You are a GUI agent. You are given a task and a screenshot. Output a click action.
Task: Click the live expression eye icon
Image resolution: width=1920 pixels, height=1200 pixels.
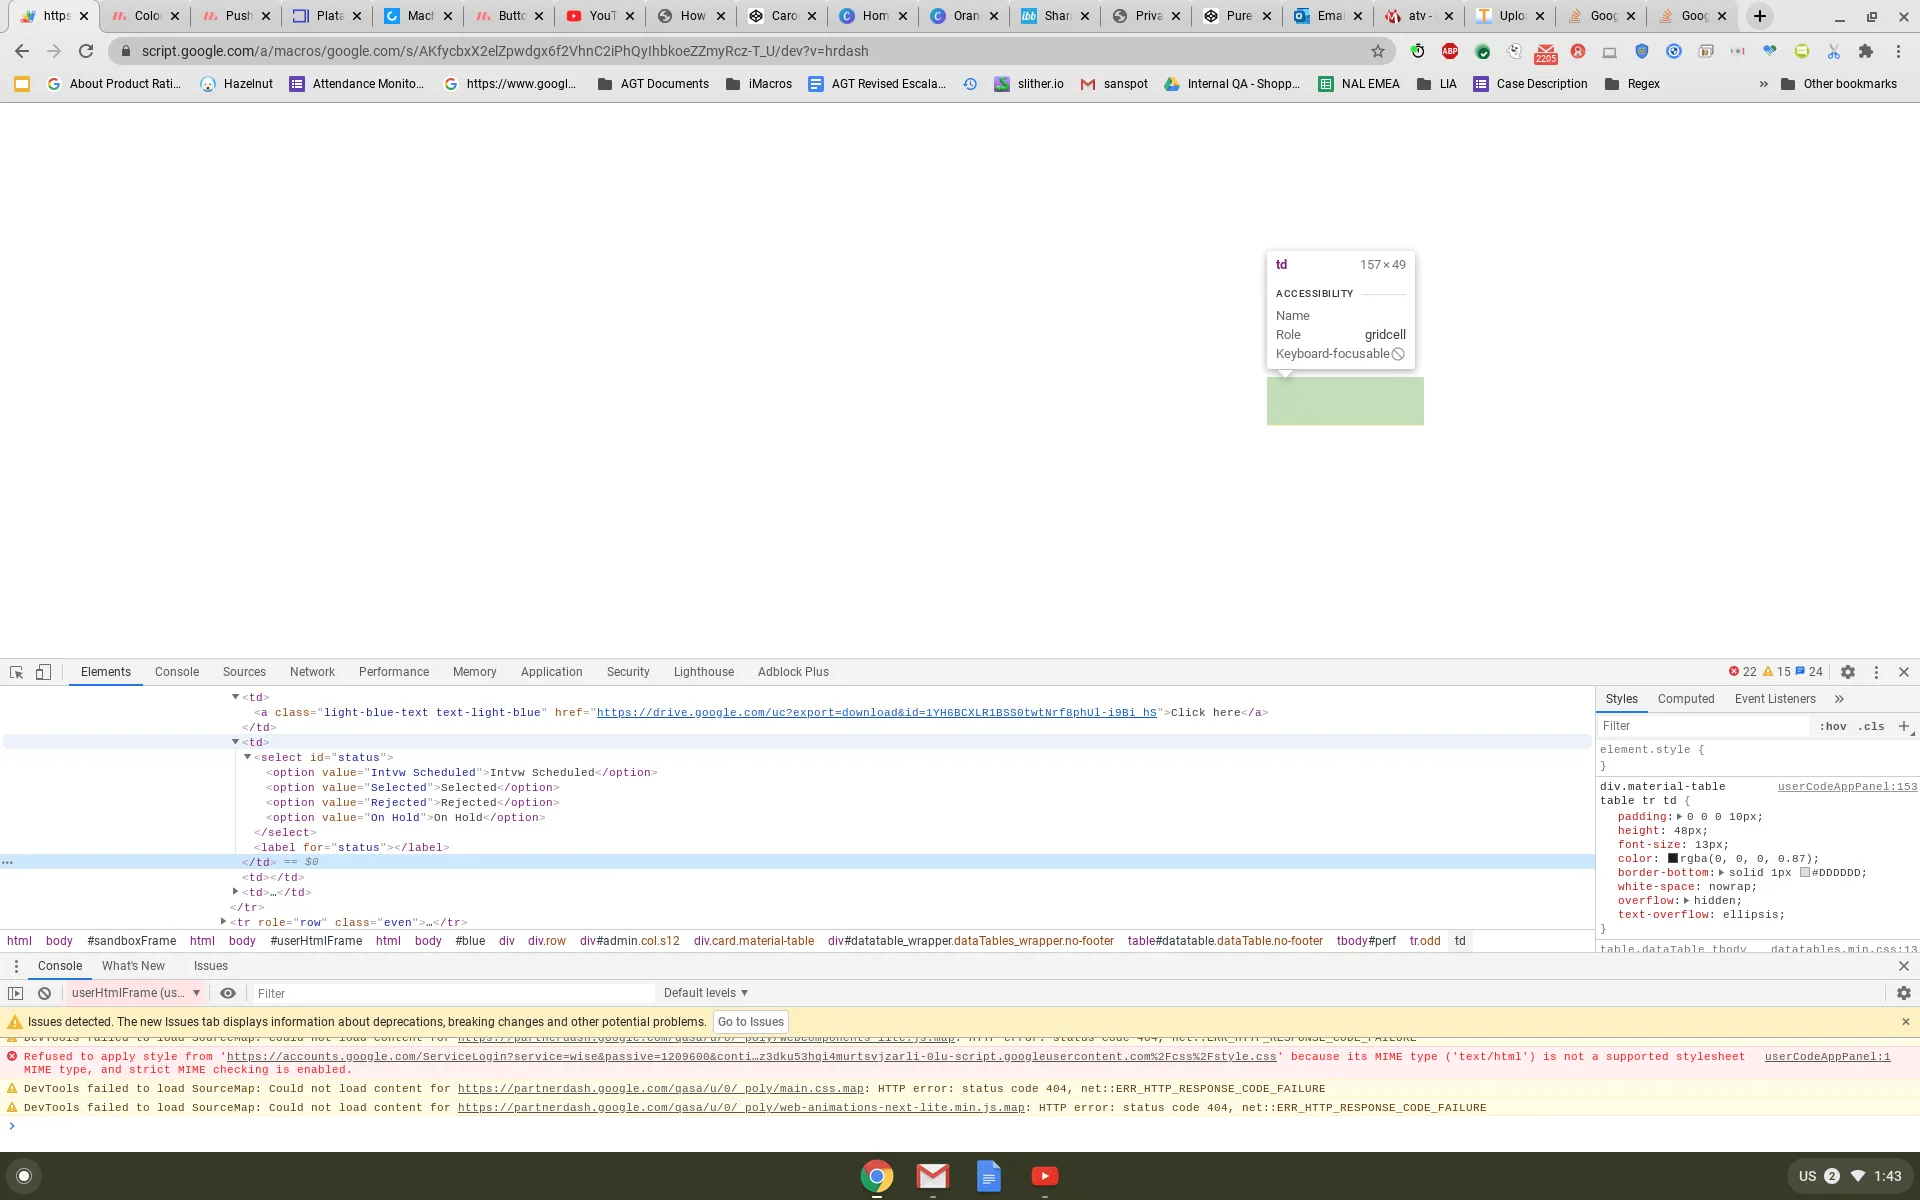click(x=228, y=993)
